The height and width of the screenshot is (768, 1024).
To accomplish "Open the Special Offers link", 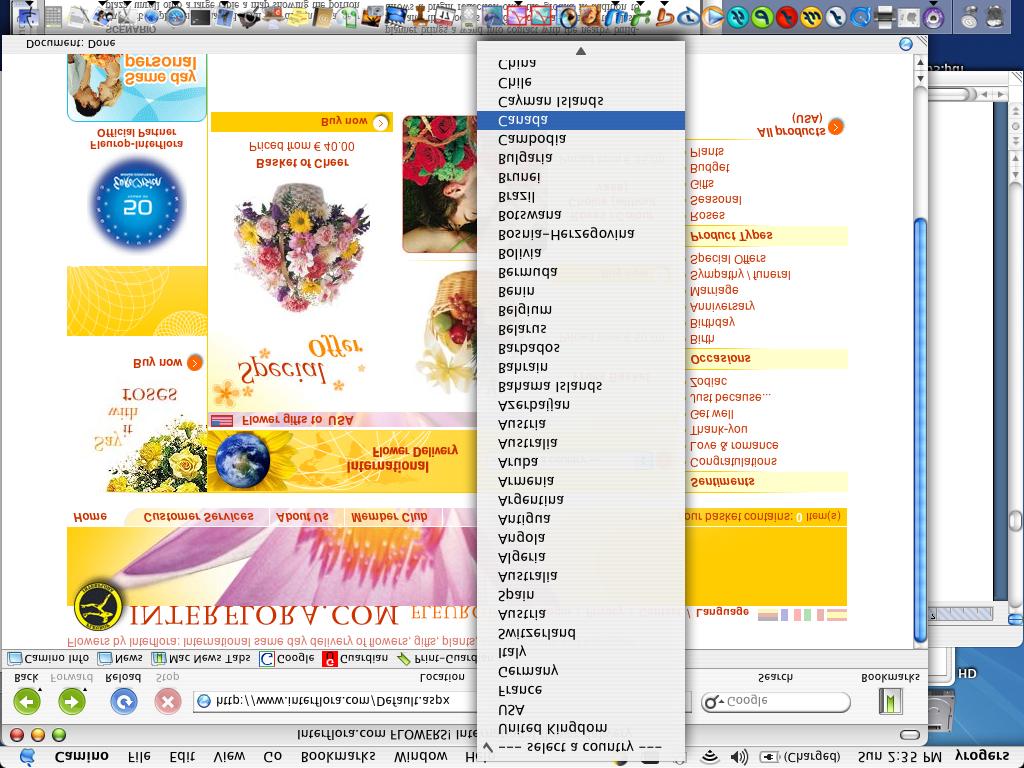I will 728,259.
